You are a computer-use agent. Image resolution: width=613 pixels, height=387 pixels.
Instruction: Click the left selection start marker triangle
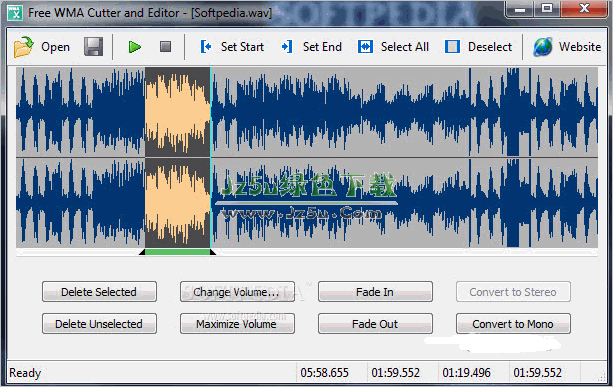pos(142,252)
